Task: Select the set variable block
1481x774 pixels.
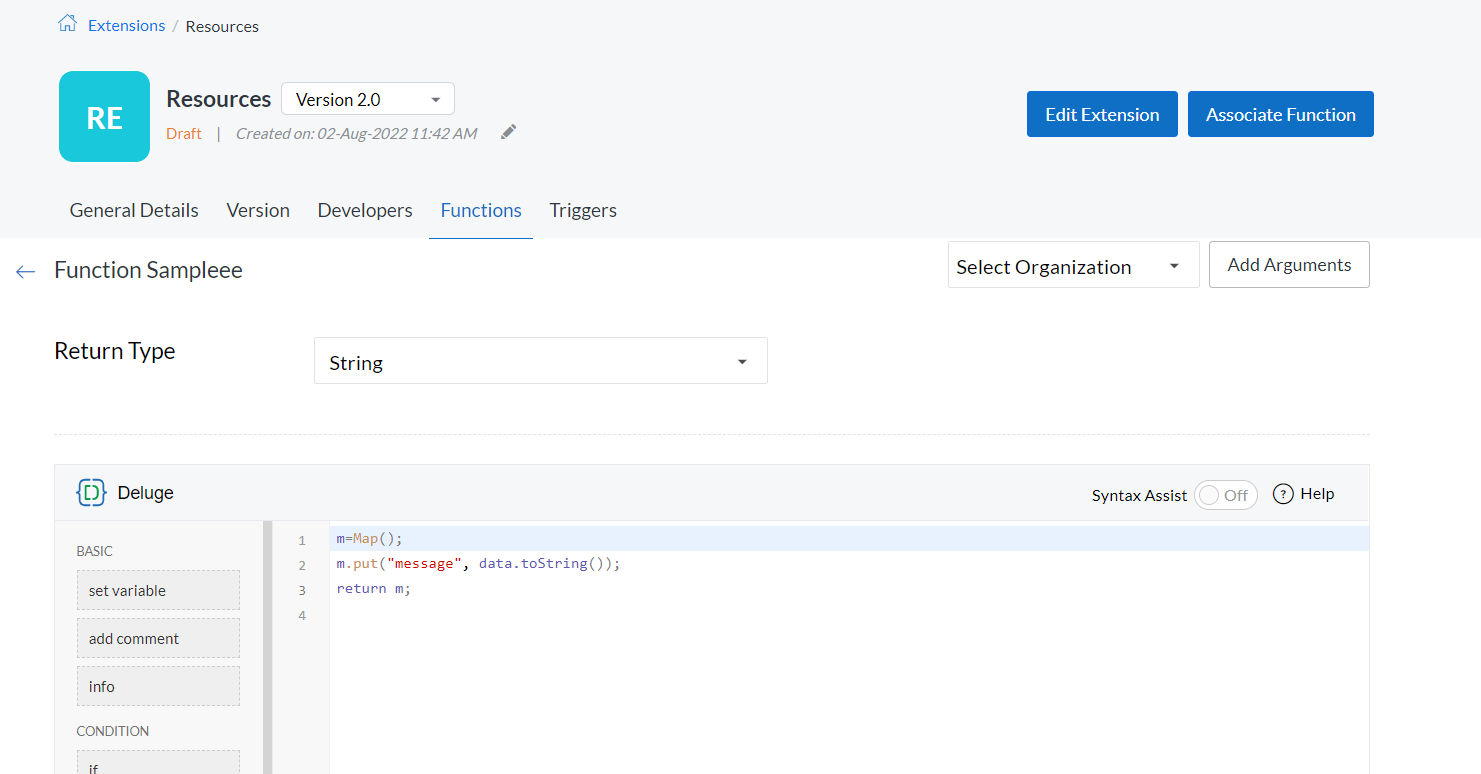Action: (158, 590)
